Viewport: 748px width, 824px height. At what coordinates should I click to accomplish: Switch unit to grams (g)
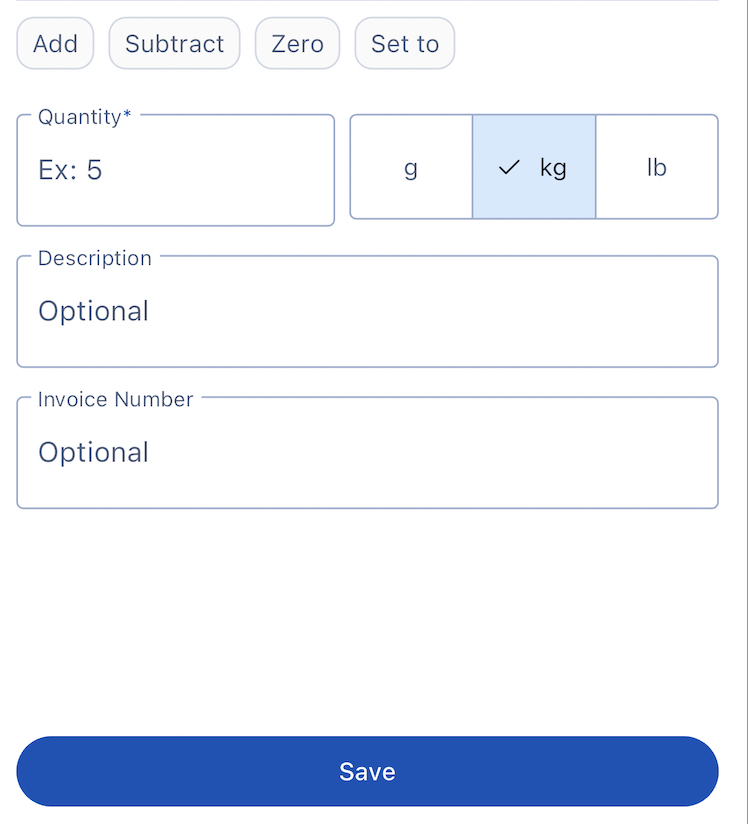[x=411, y=167]
